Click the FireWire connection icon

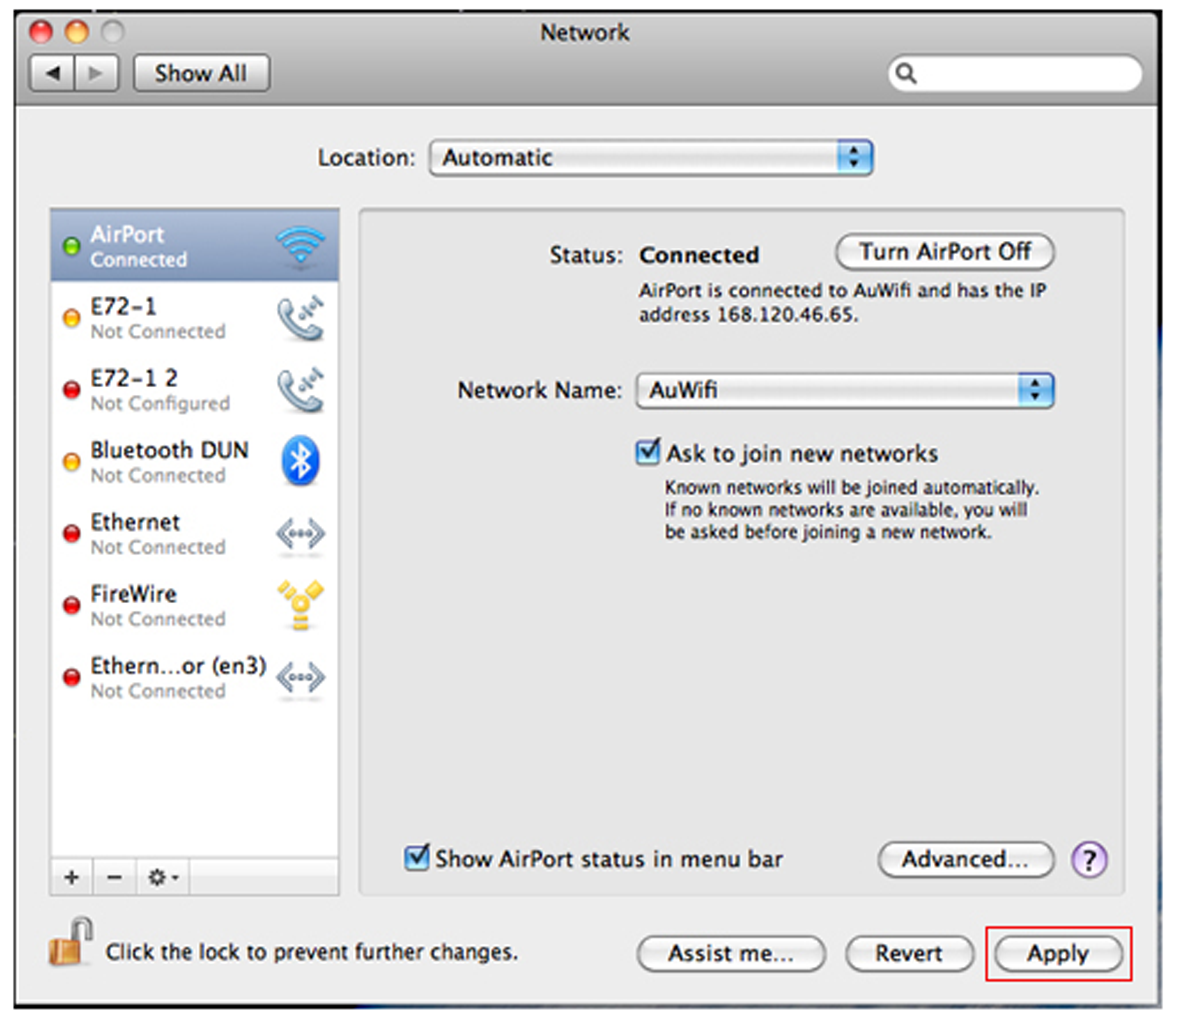click(300, 605)
